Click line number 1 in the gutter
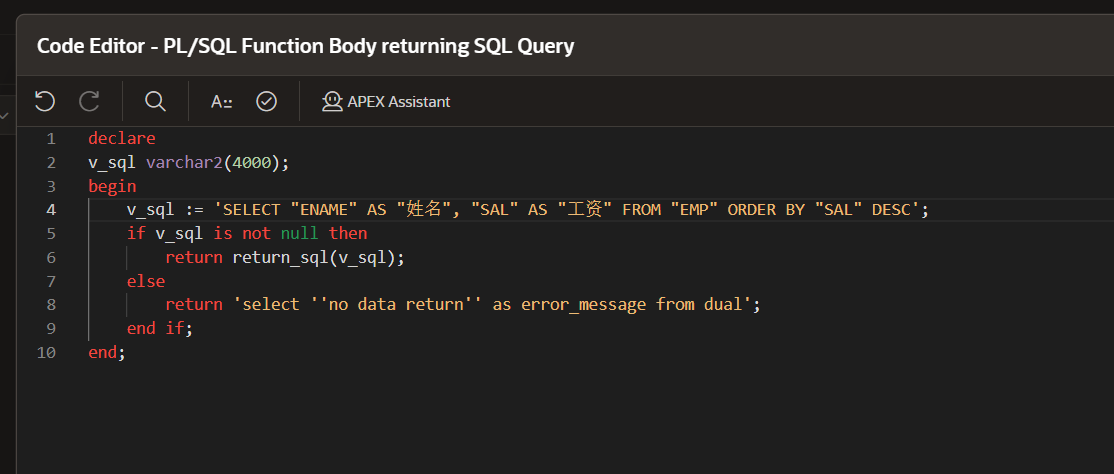The height and width of the screenshot is (474, 1114). [50, 138]
